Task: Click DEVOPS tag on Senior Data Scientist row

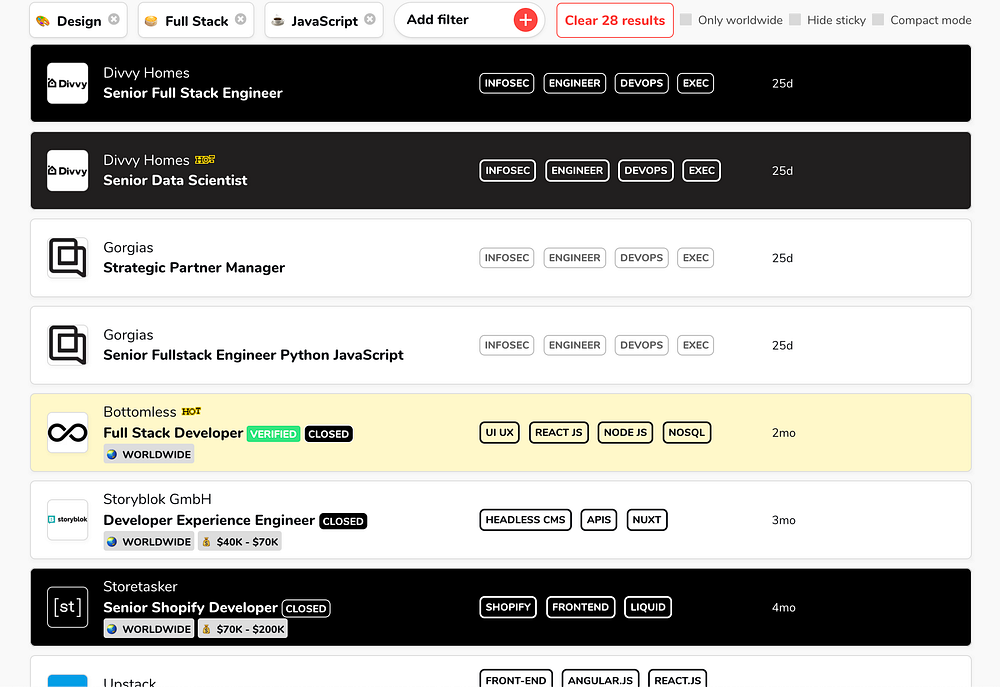Action: click(x=645, y=170)
